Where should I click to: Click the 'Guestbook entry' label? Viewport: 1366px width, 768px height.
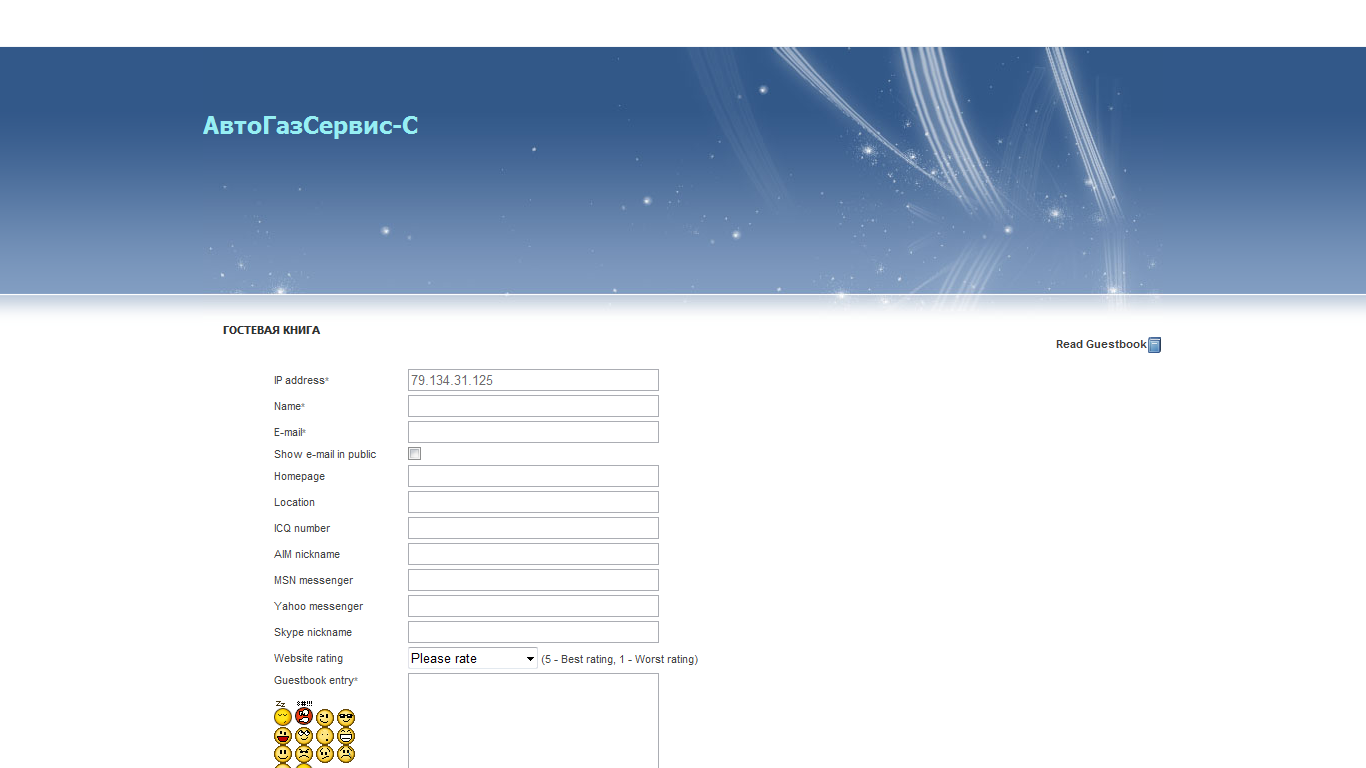point(314,680)
